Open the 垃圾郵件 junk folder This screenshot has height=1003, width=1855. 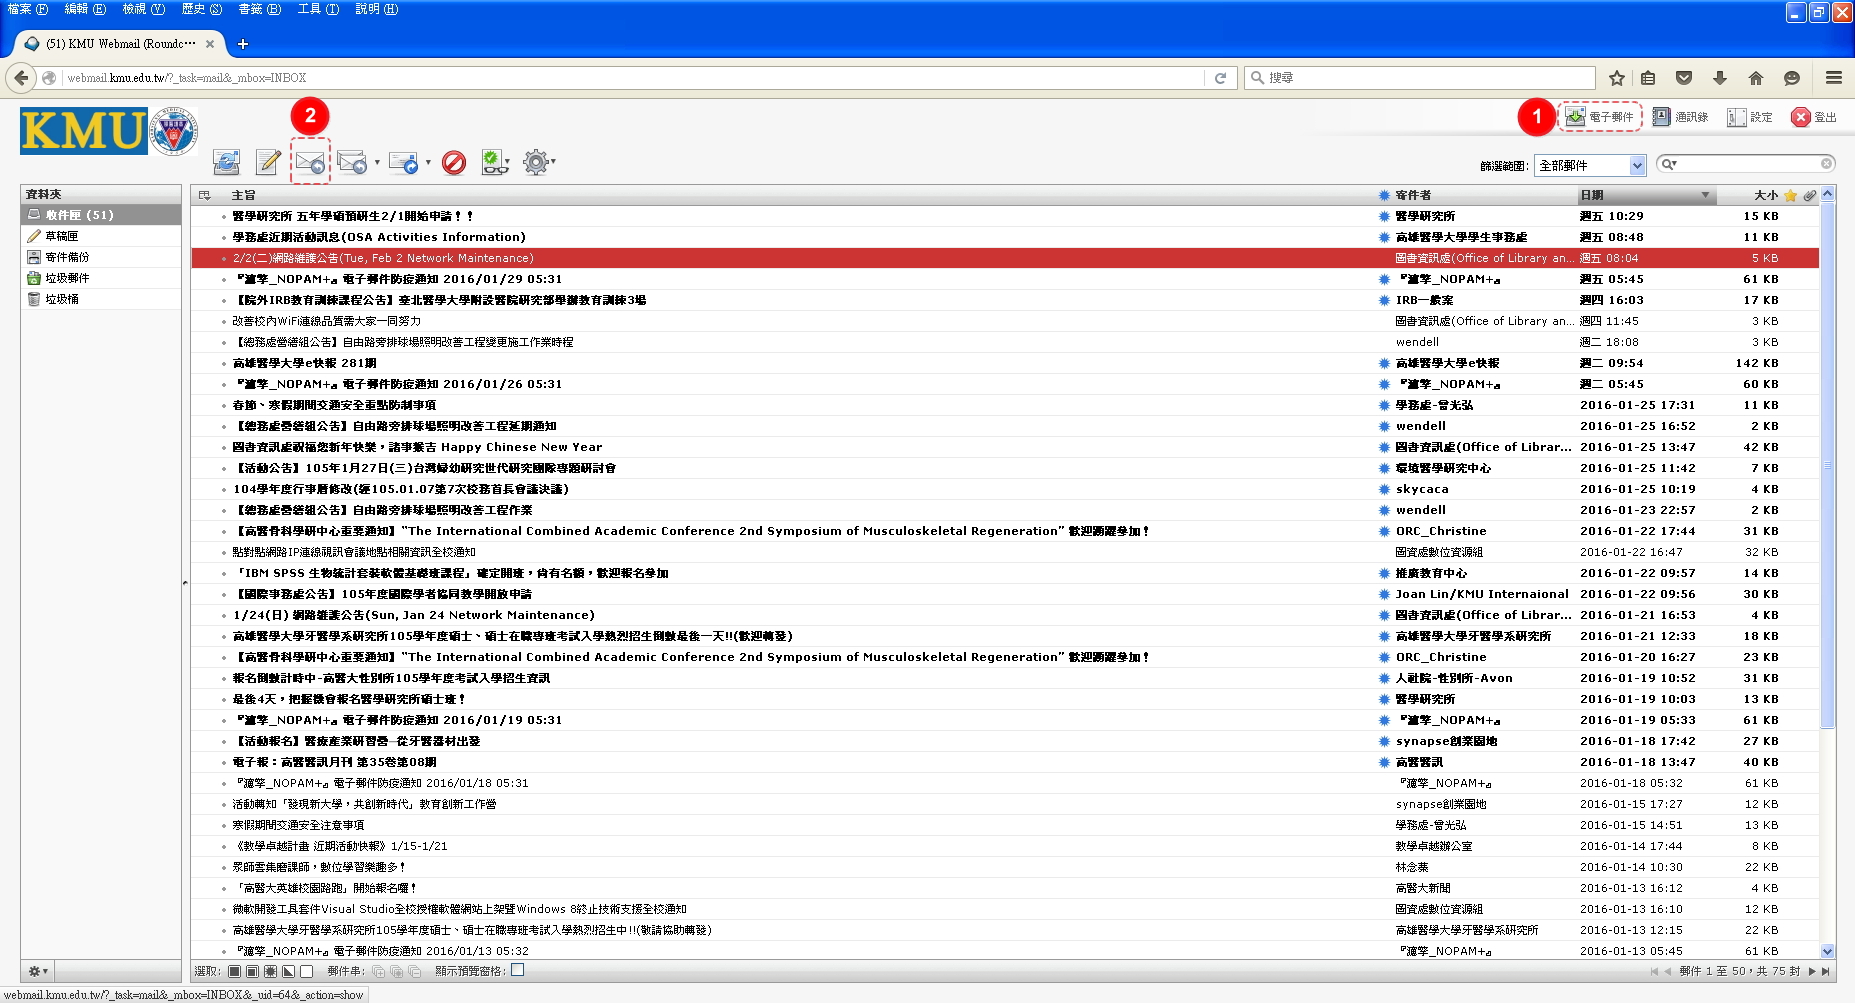pos(101,278)
